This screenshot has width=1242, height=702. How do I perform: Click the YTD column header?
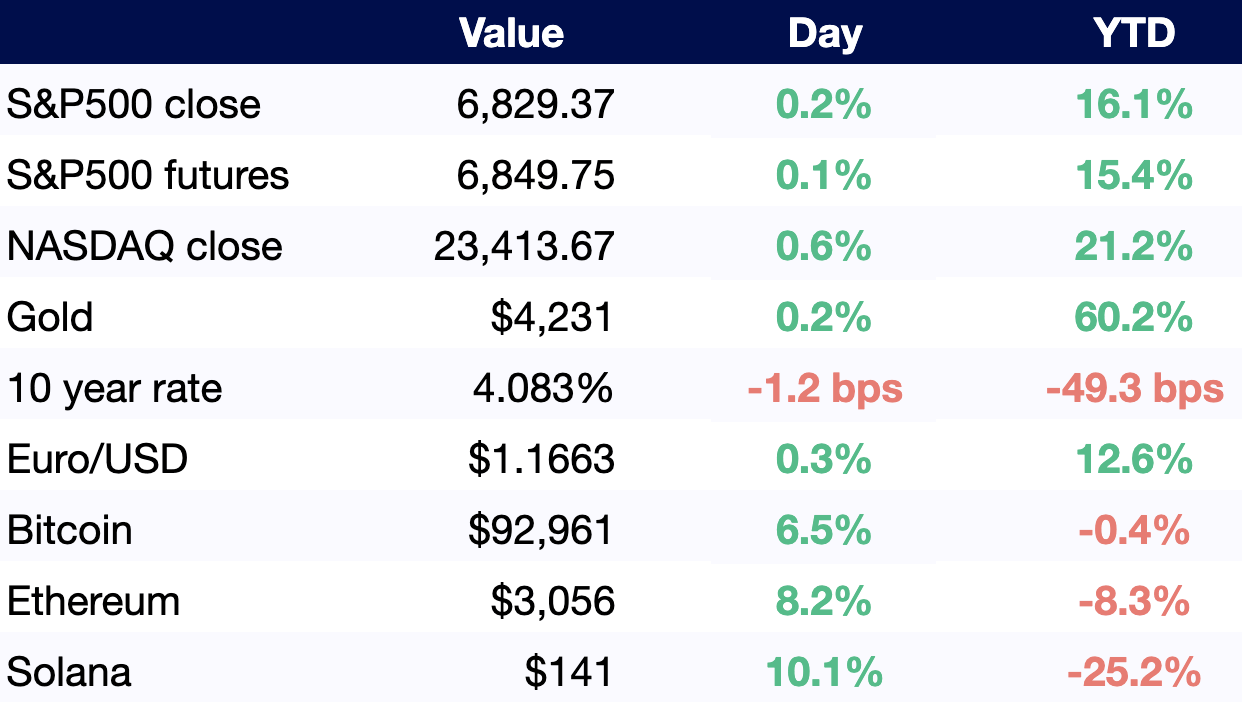(x=1134, y=34)
